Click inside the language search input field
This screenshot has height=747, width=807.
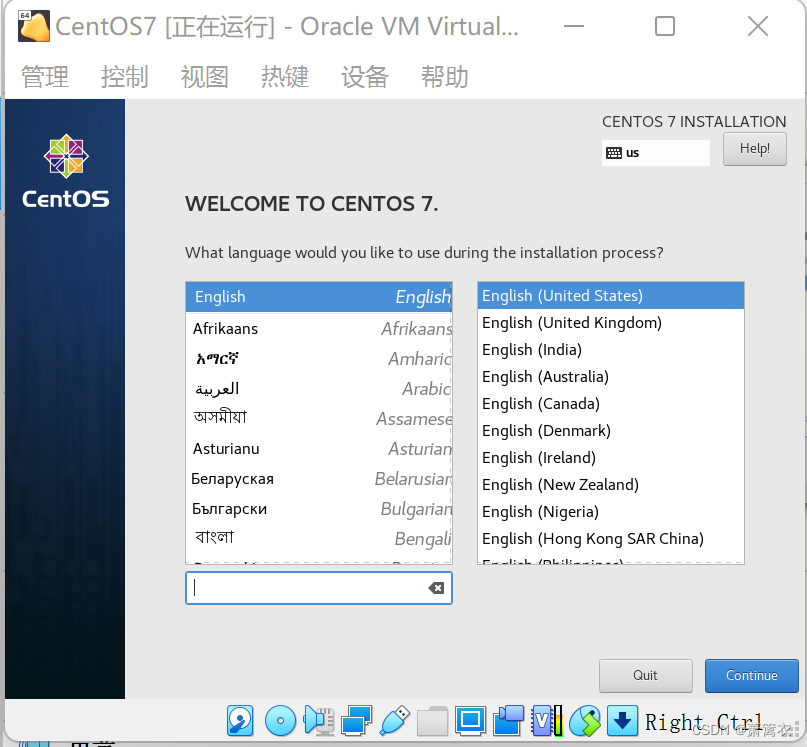coord(310,588)
